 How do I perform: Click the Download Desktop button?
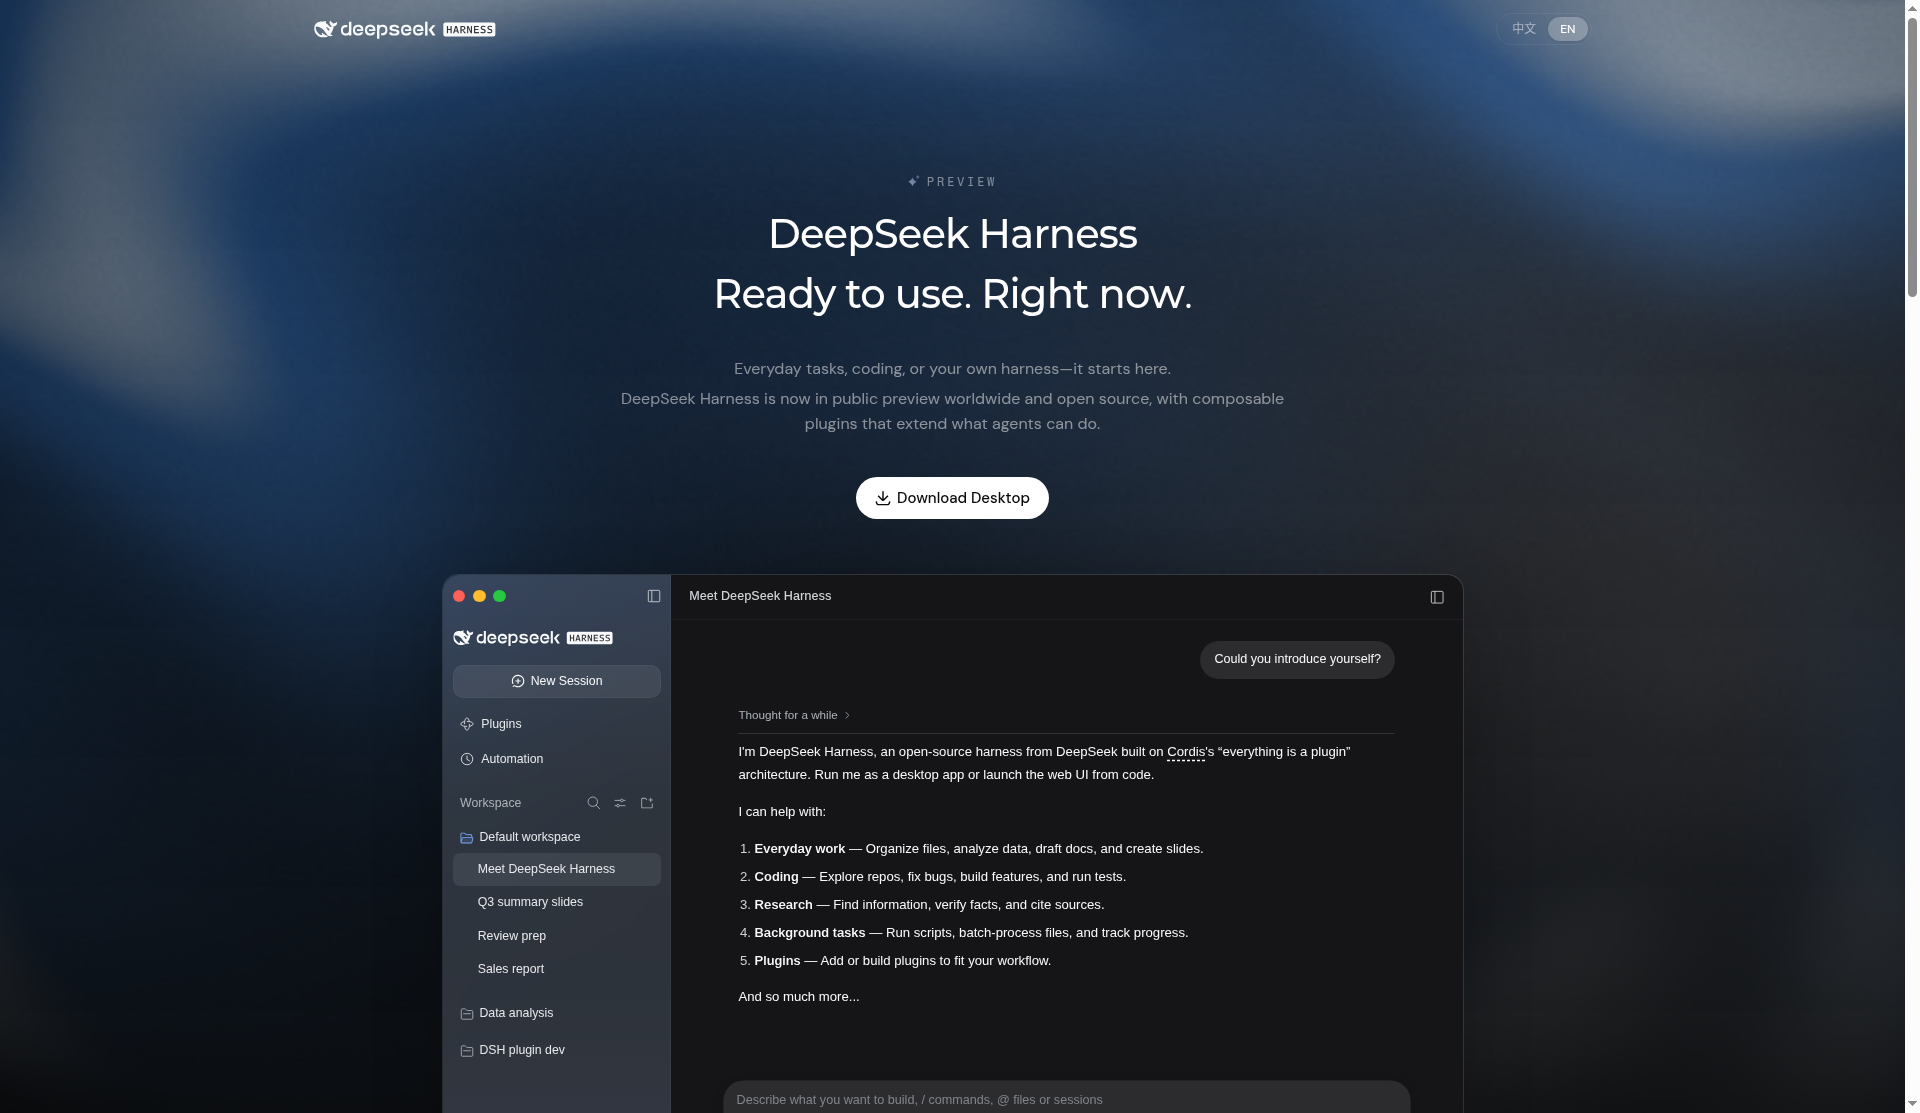[952, 498]
